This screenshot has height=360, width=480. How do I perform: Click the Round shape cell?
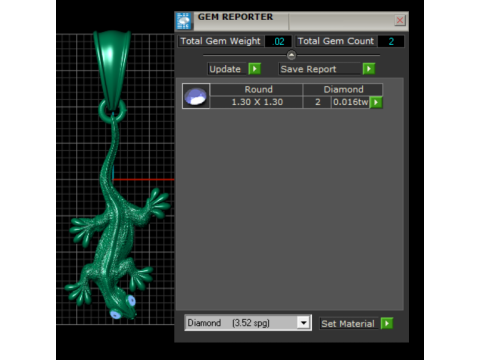tap(257, 89)
